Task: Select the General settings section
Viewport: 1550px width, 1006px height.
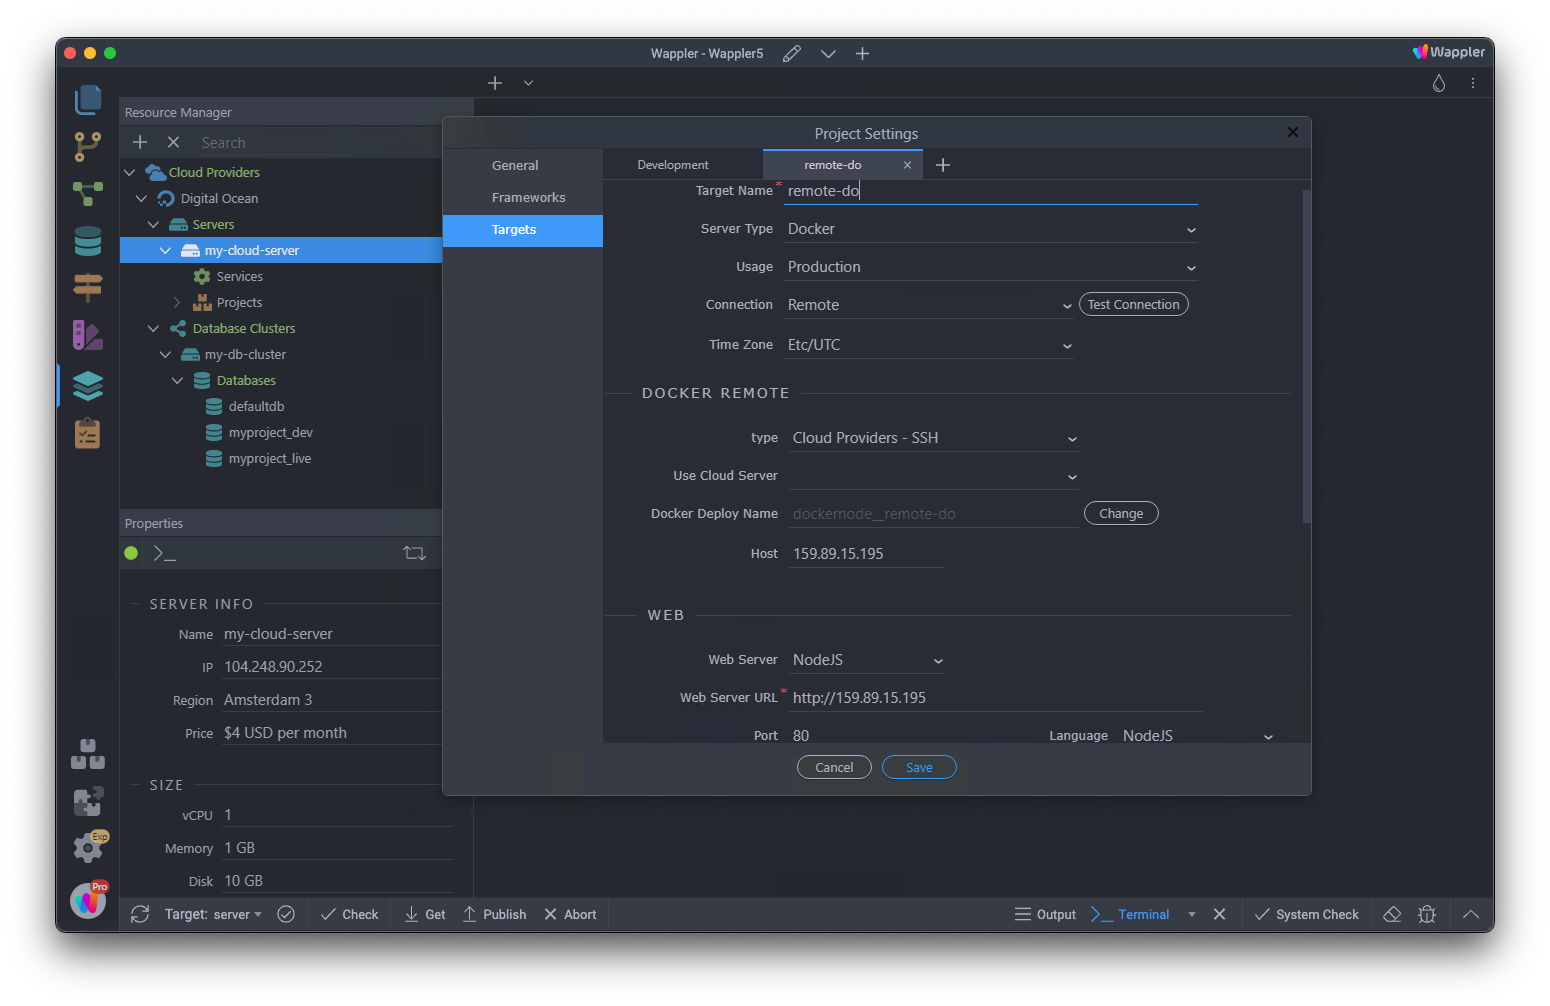Action: (x=523, y=166)
